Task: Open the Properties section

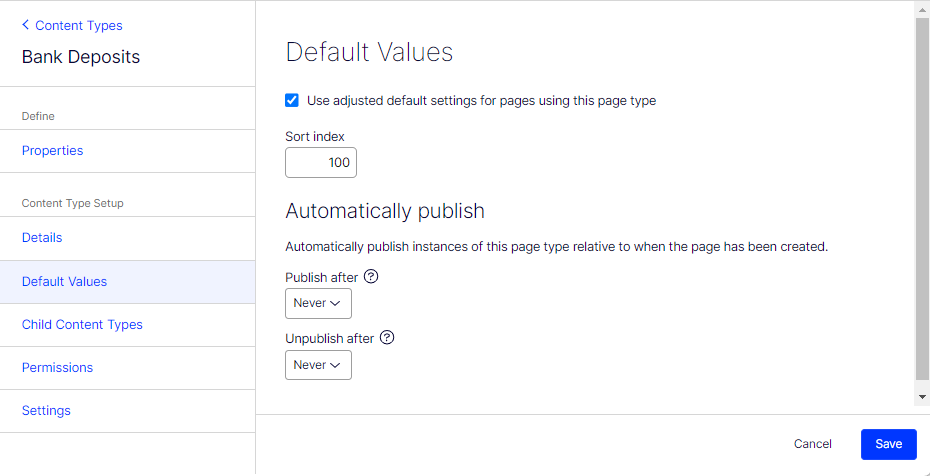Action: 52,151
